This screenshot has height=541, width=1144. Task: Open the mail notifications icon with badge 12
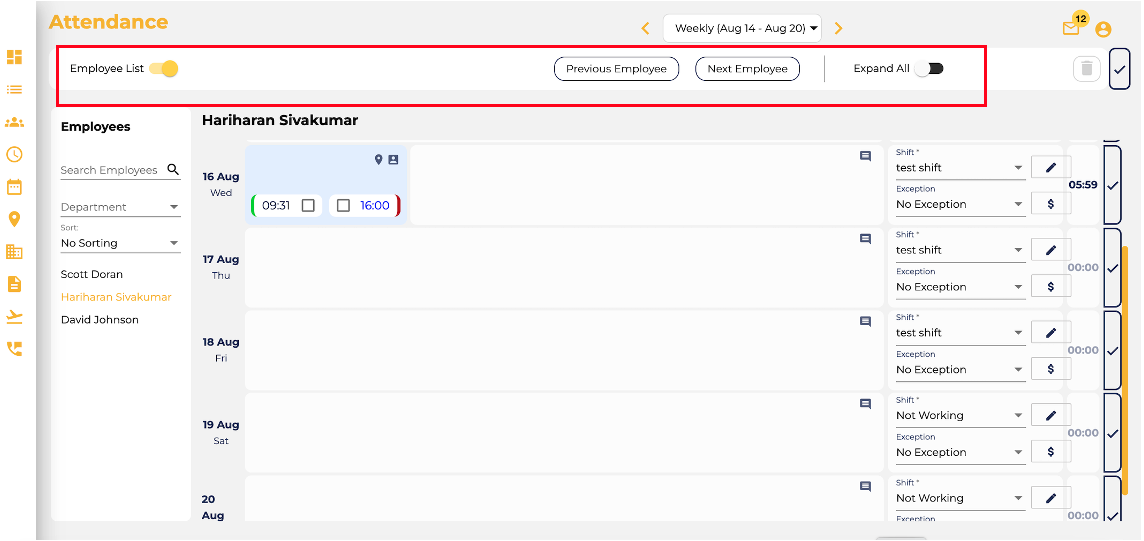coord(1071,29)
